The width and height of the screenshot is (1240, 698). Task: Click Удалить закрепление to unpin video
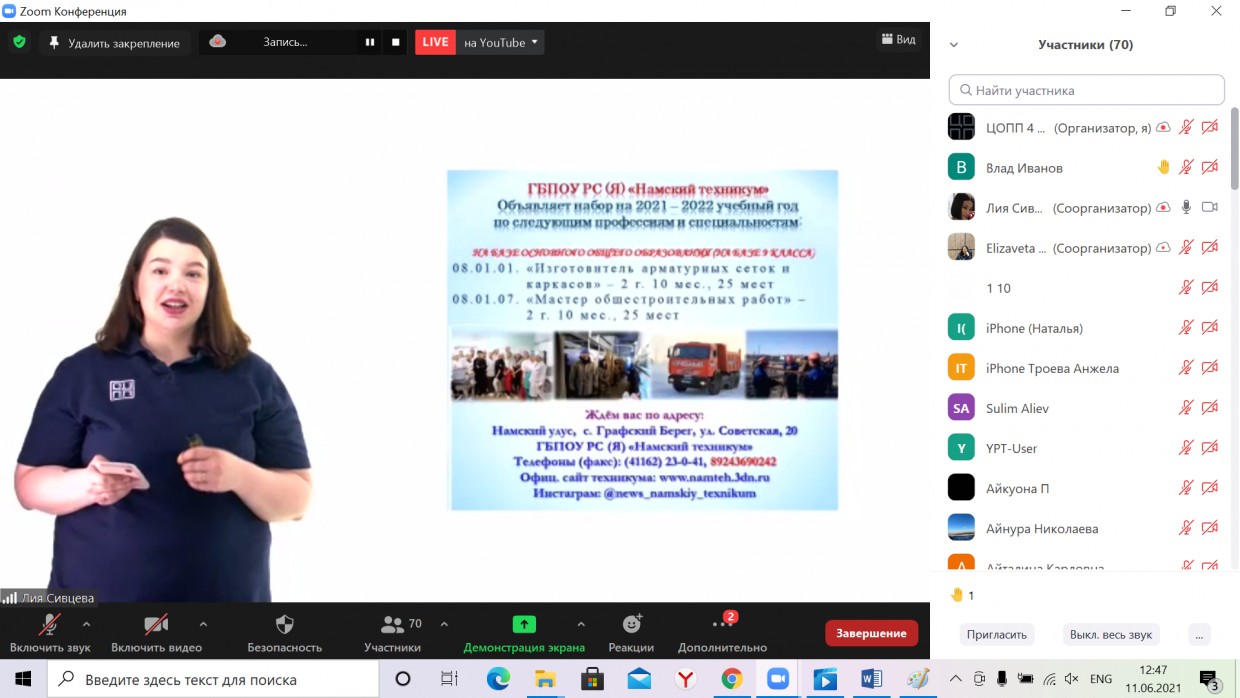(x=114, y=43)
